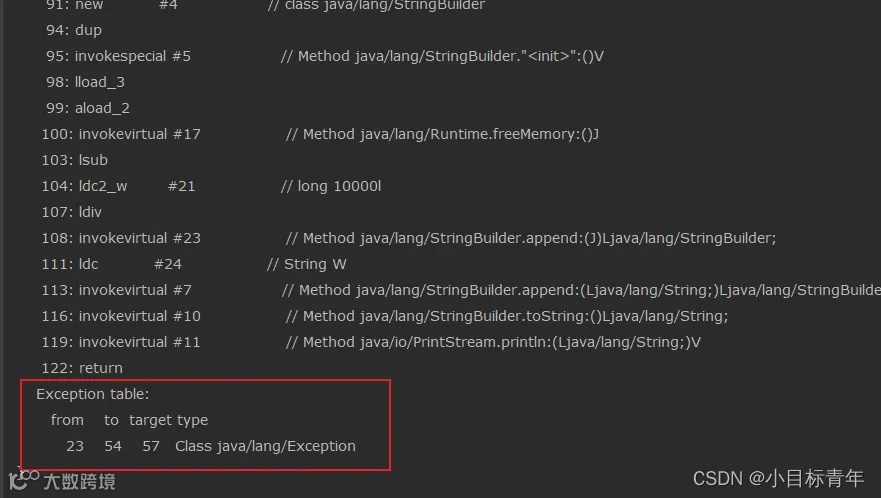The image size is (881, 498).
Task: Click the 'from' column header
Action: 67,420
